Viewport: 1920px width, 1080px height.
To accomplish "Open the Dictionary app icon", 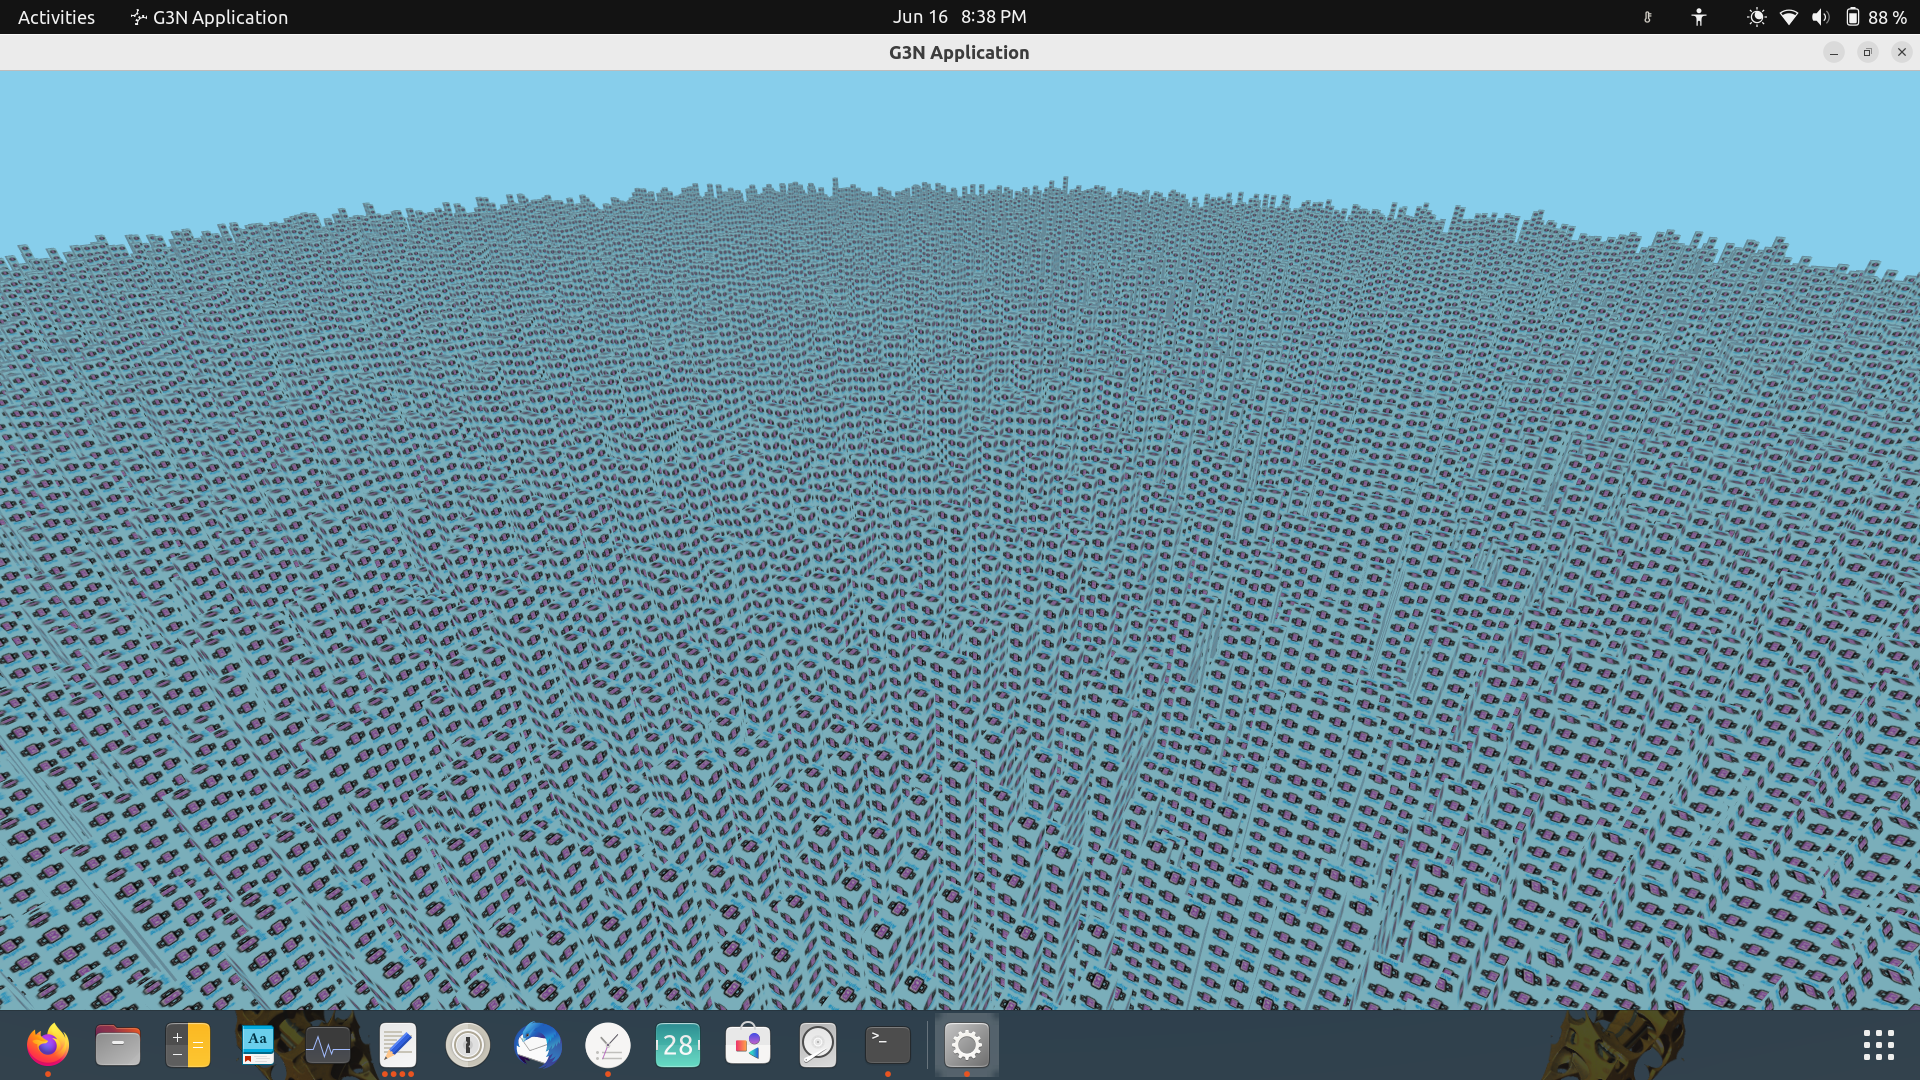I will pos(258,1046).
